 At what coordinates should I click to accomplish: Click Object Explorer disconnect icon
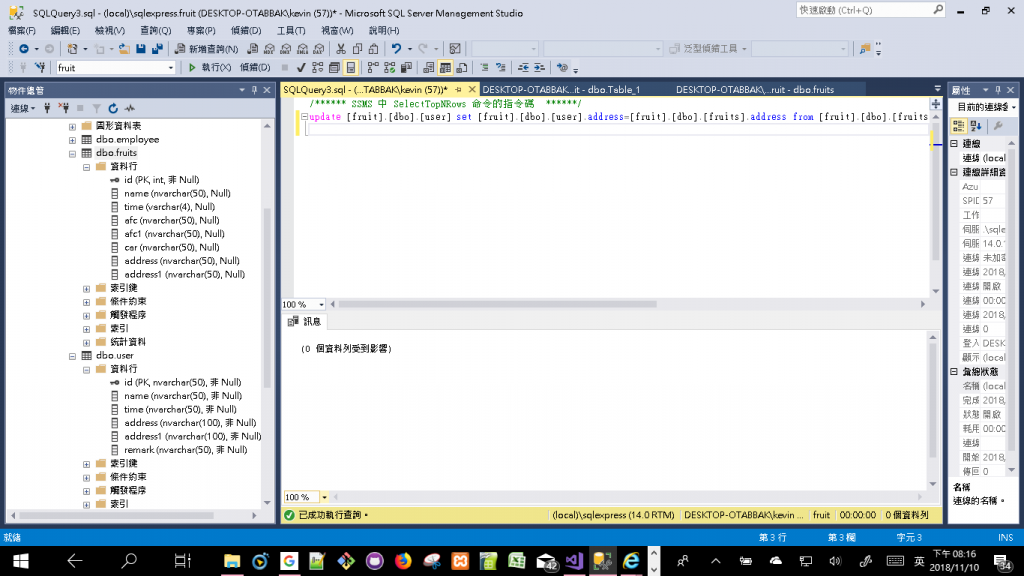[63, 108]
